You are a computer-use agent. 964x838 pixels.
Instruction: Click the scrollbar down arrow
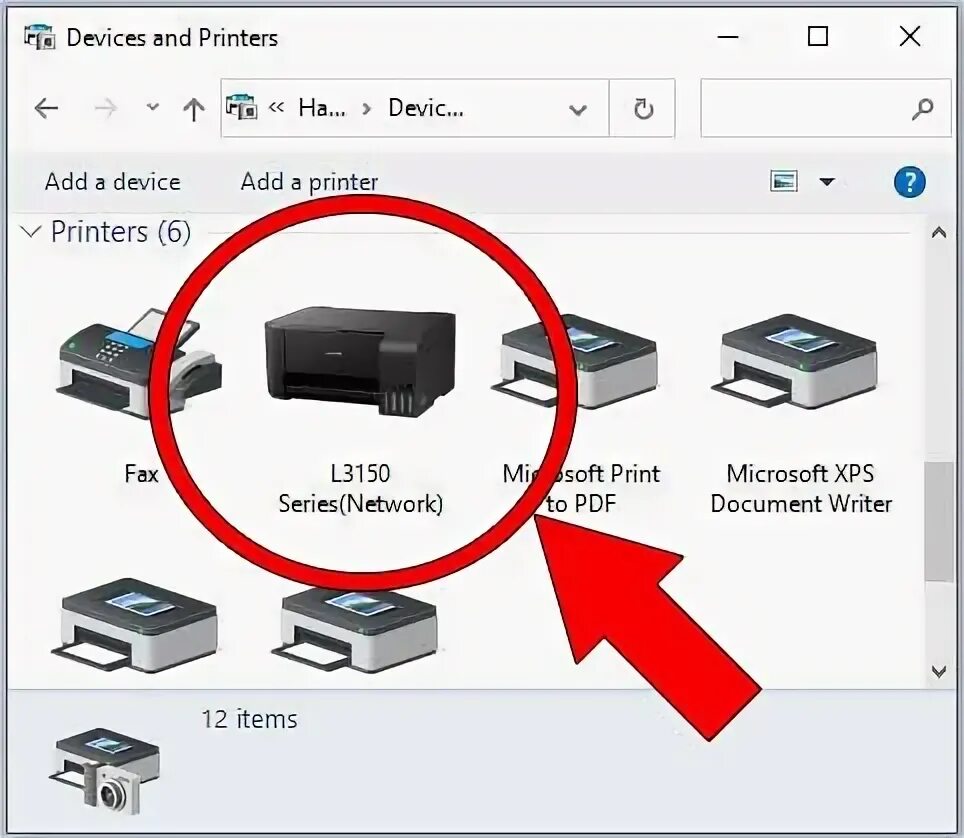[938, 671]
